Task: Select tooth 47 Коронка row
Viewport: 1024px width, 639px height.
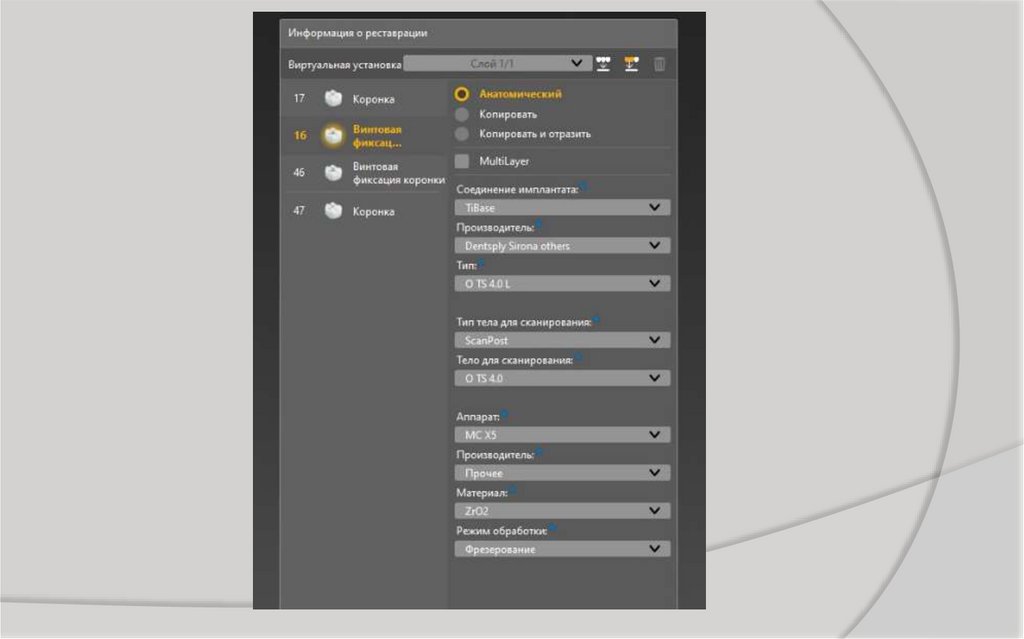Action: (x=364, y=211)
